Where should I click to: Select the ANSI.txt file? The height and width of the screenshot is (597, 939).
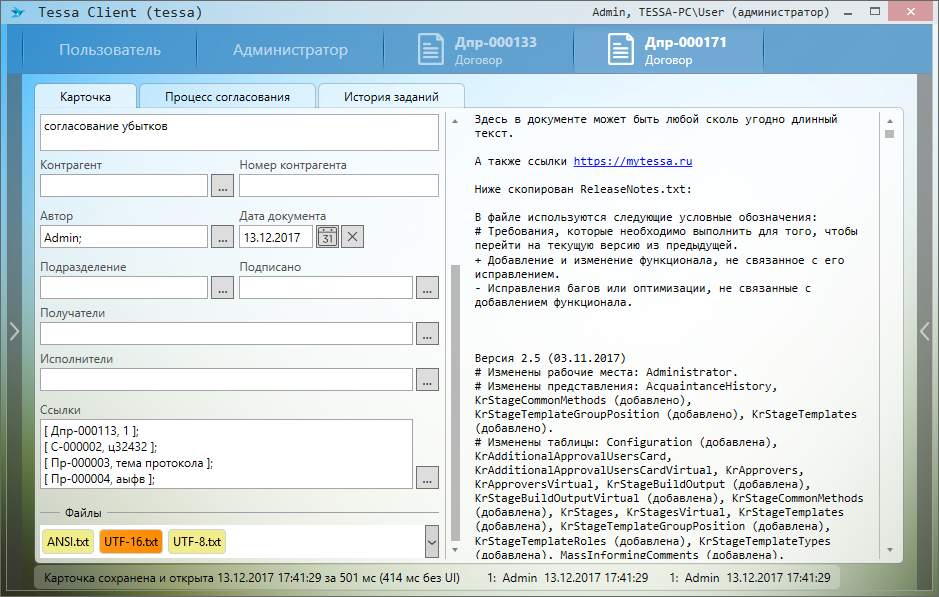click(68, 542)
